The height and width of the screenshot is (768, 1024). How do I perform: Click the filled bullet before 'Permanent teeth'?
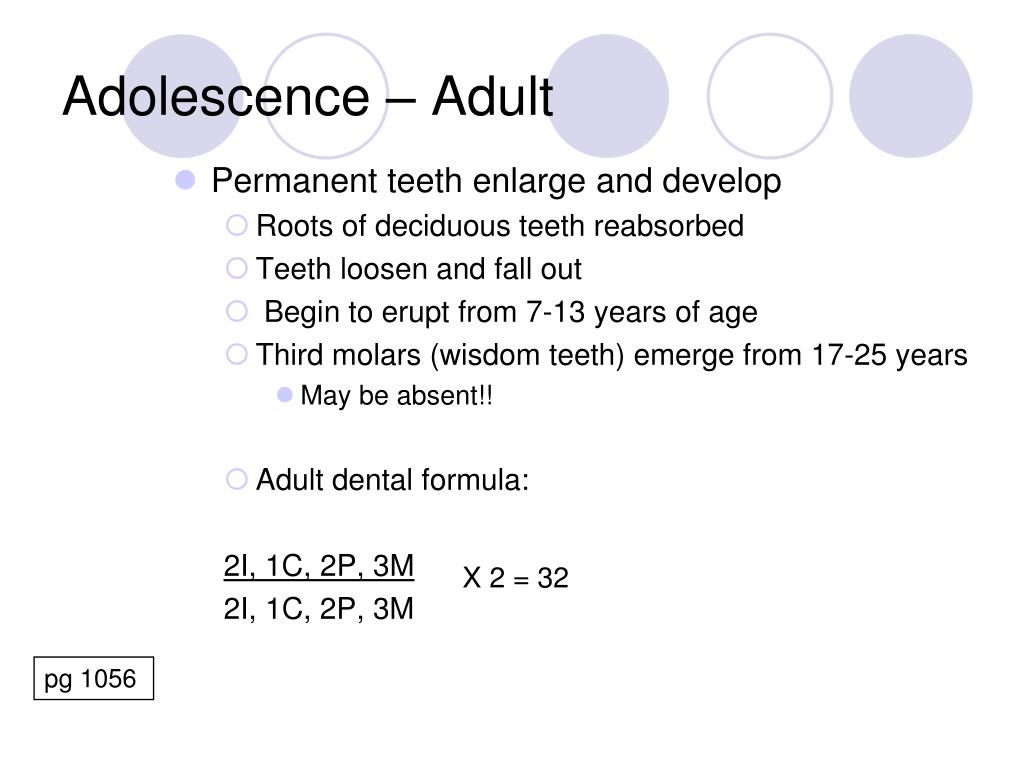pos(185,180)
